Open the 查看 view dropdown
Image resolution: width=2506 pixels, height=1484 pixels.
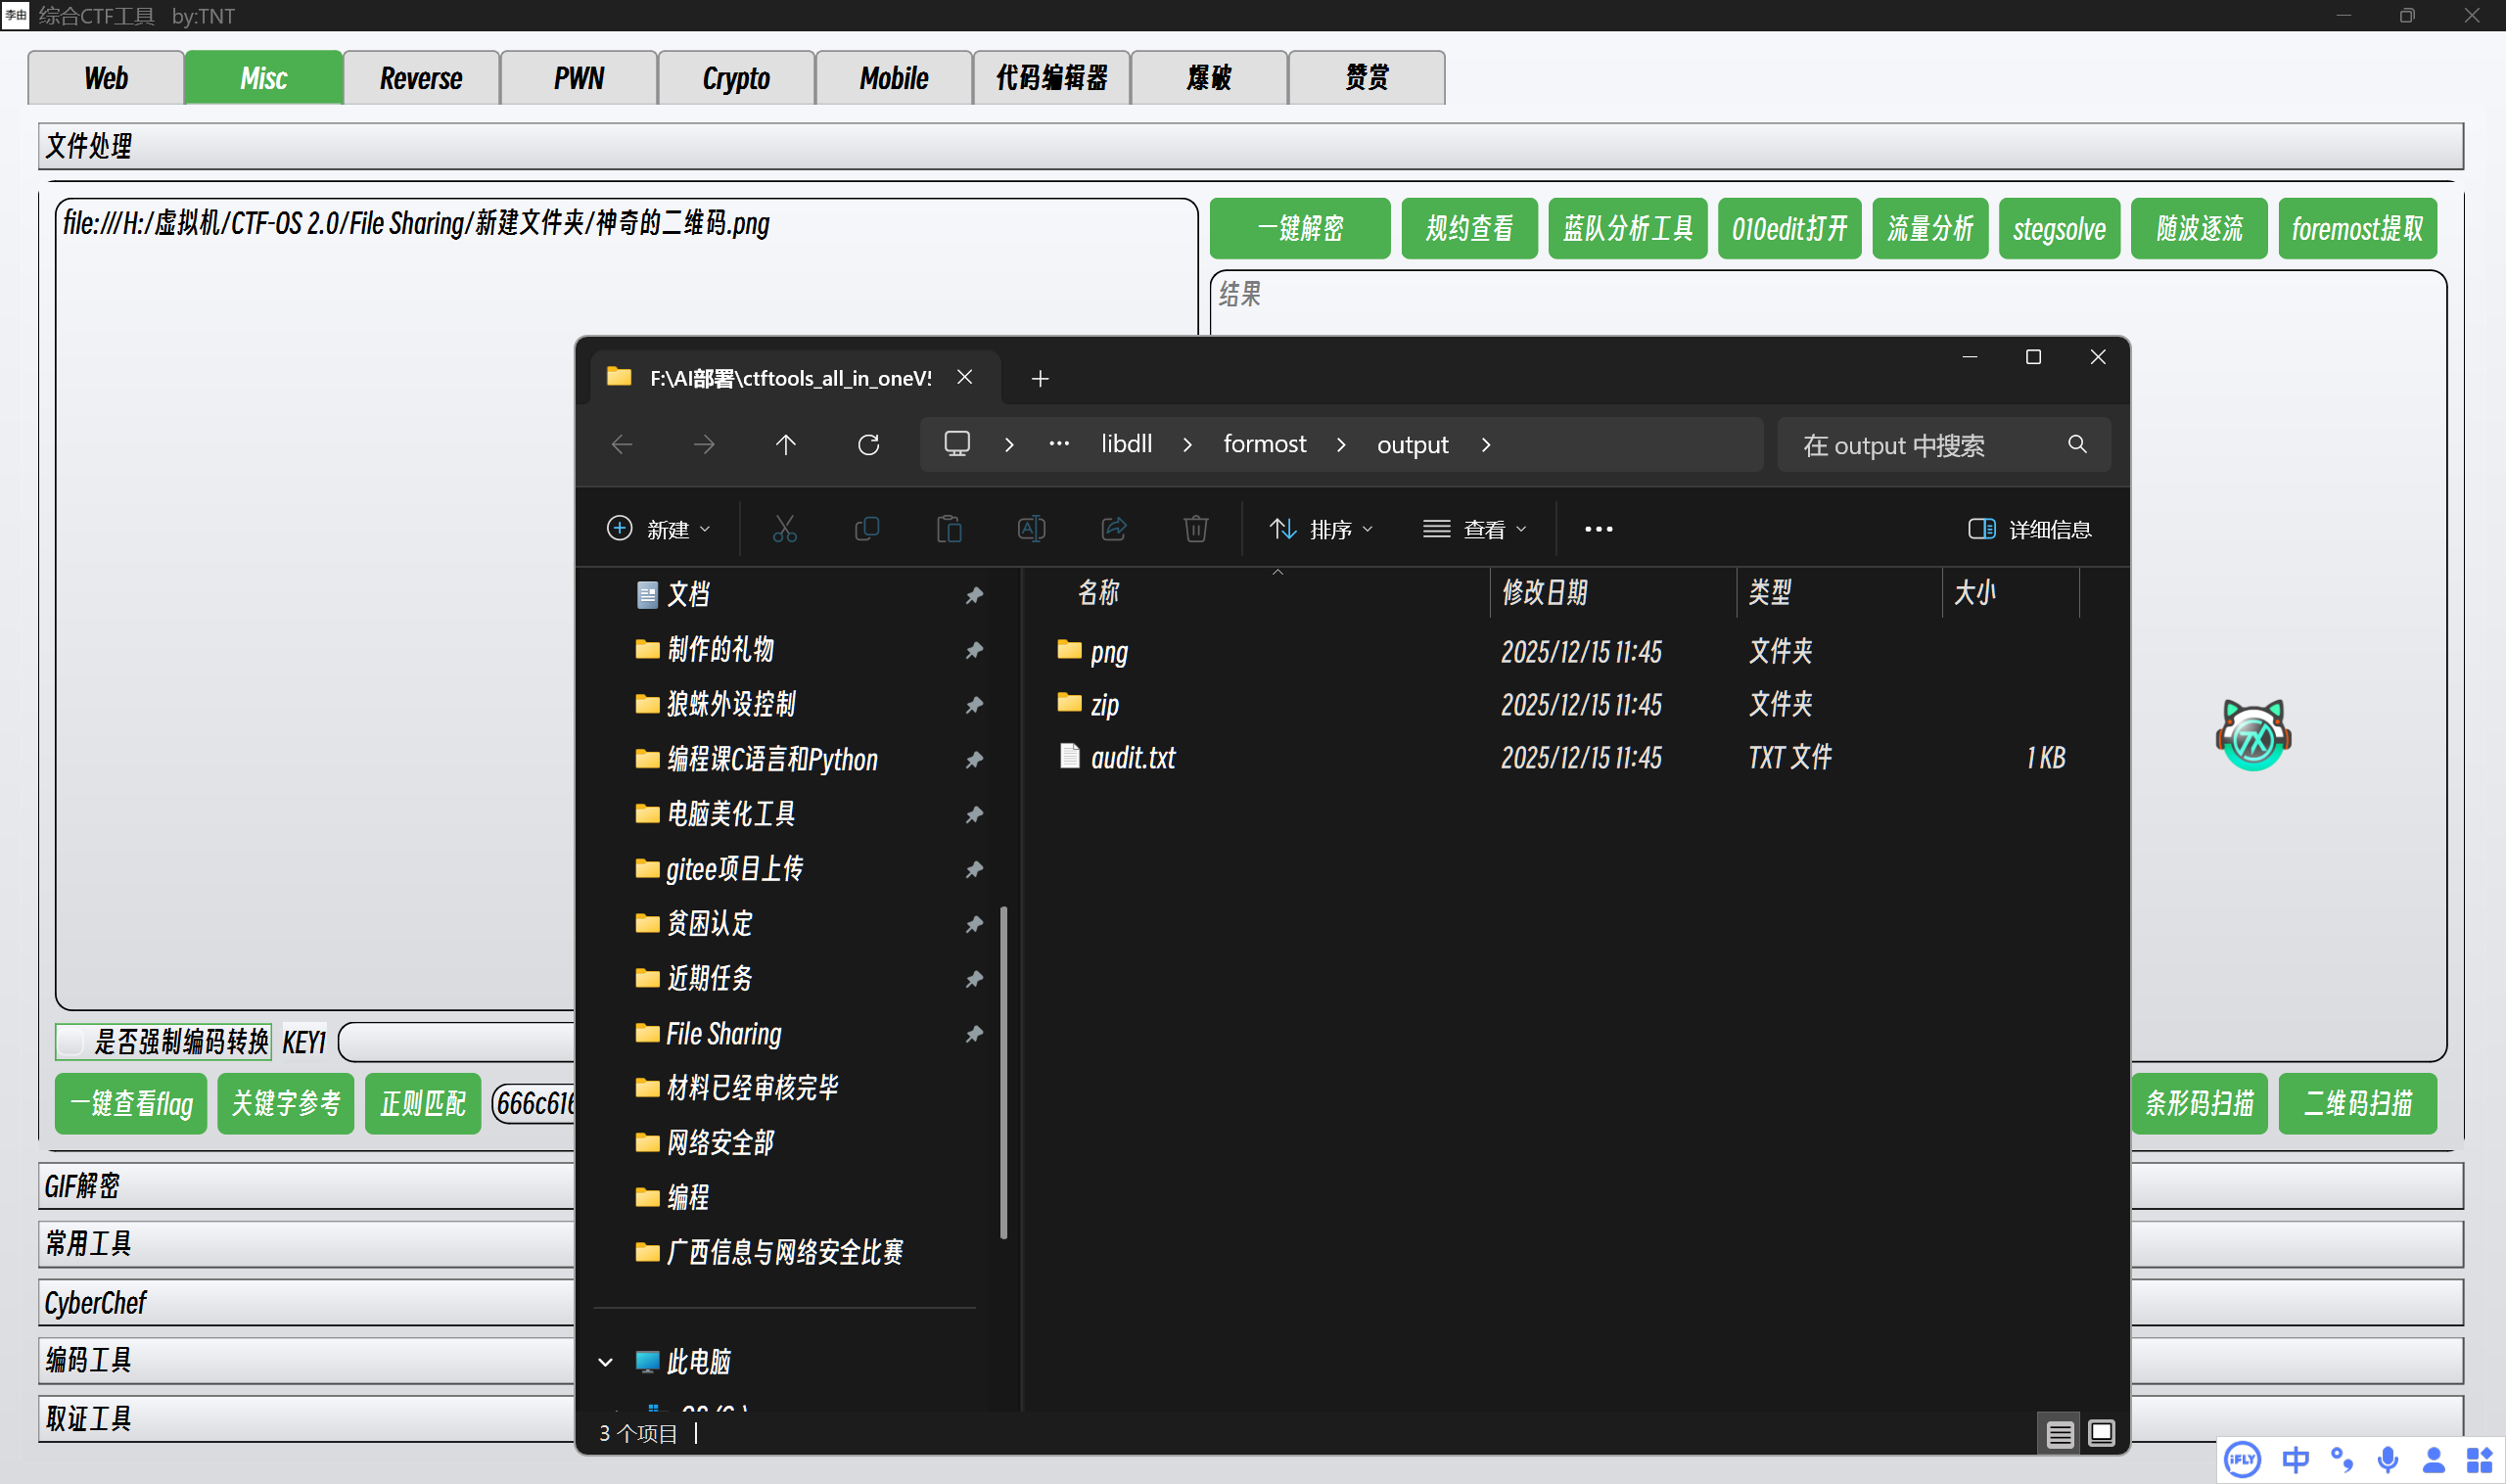pyautogui.click(x=1475, y=529)
